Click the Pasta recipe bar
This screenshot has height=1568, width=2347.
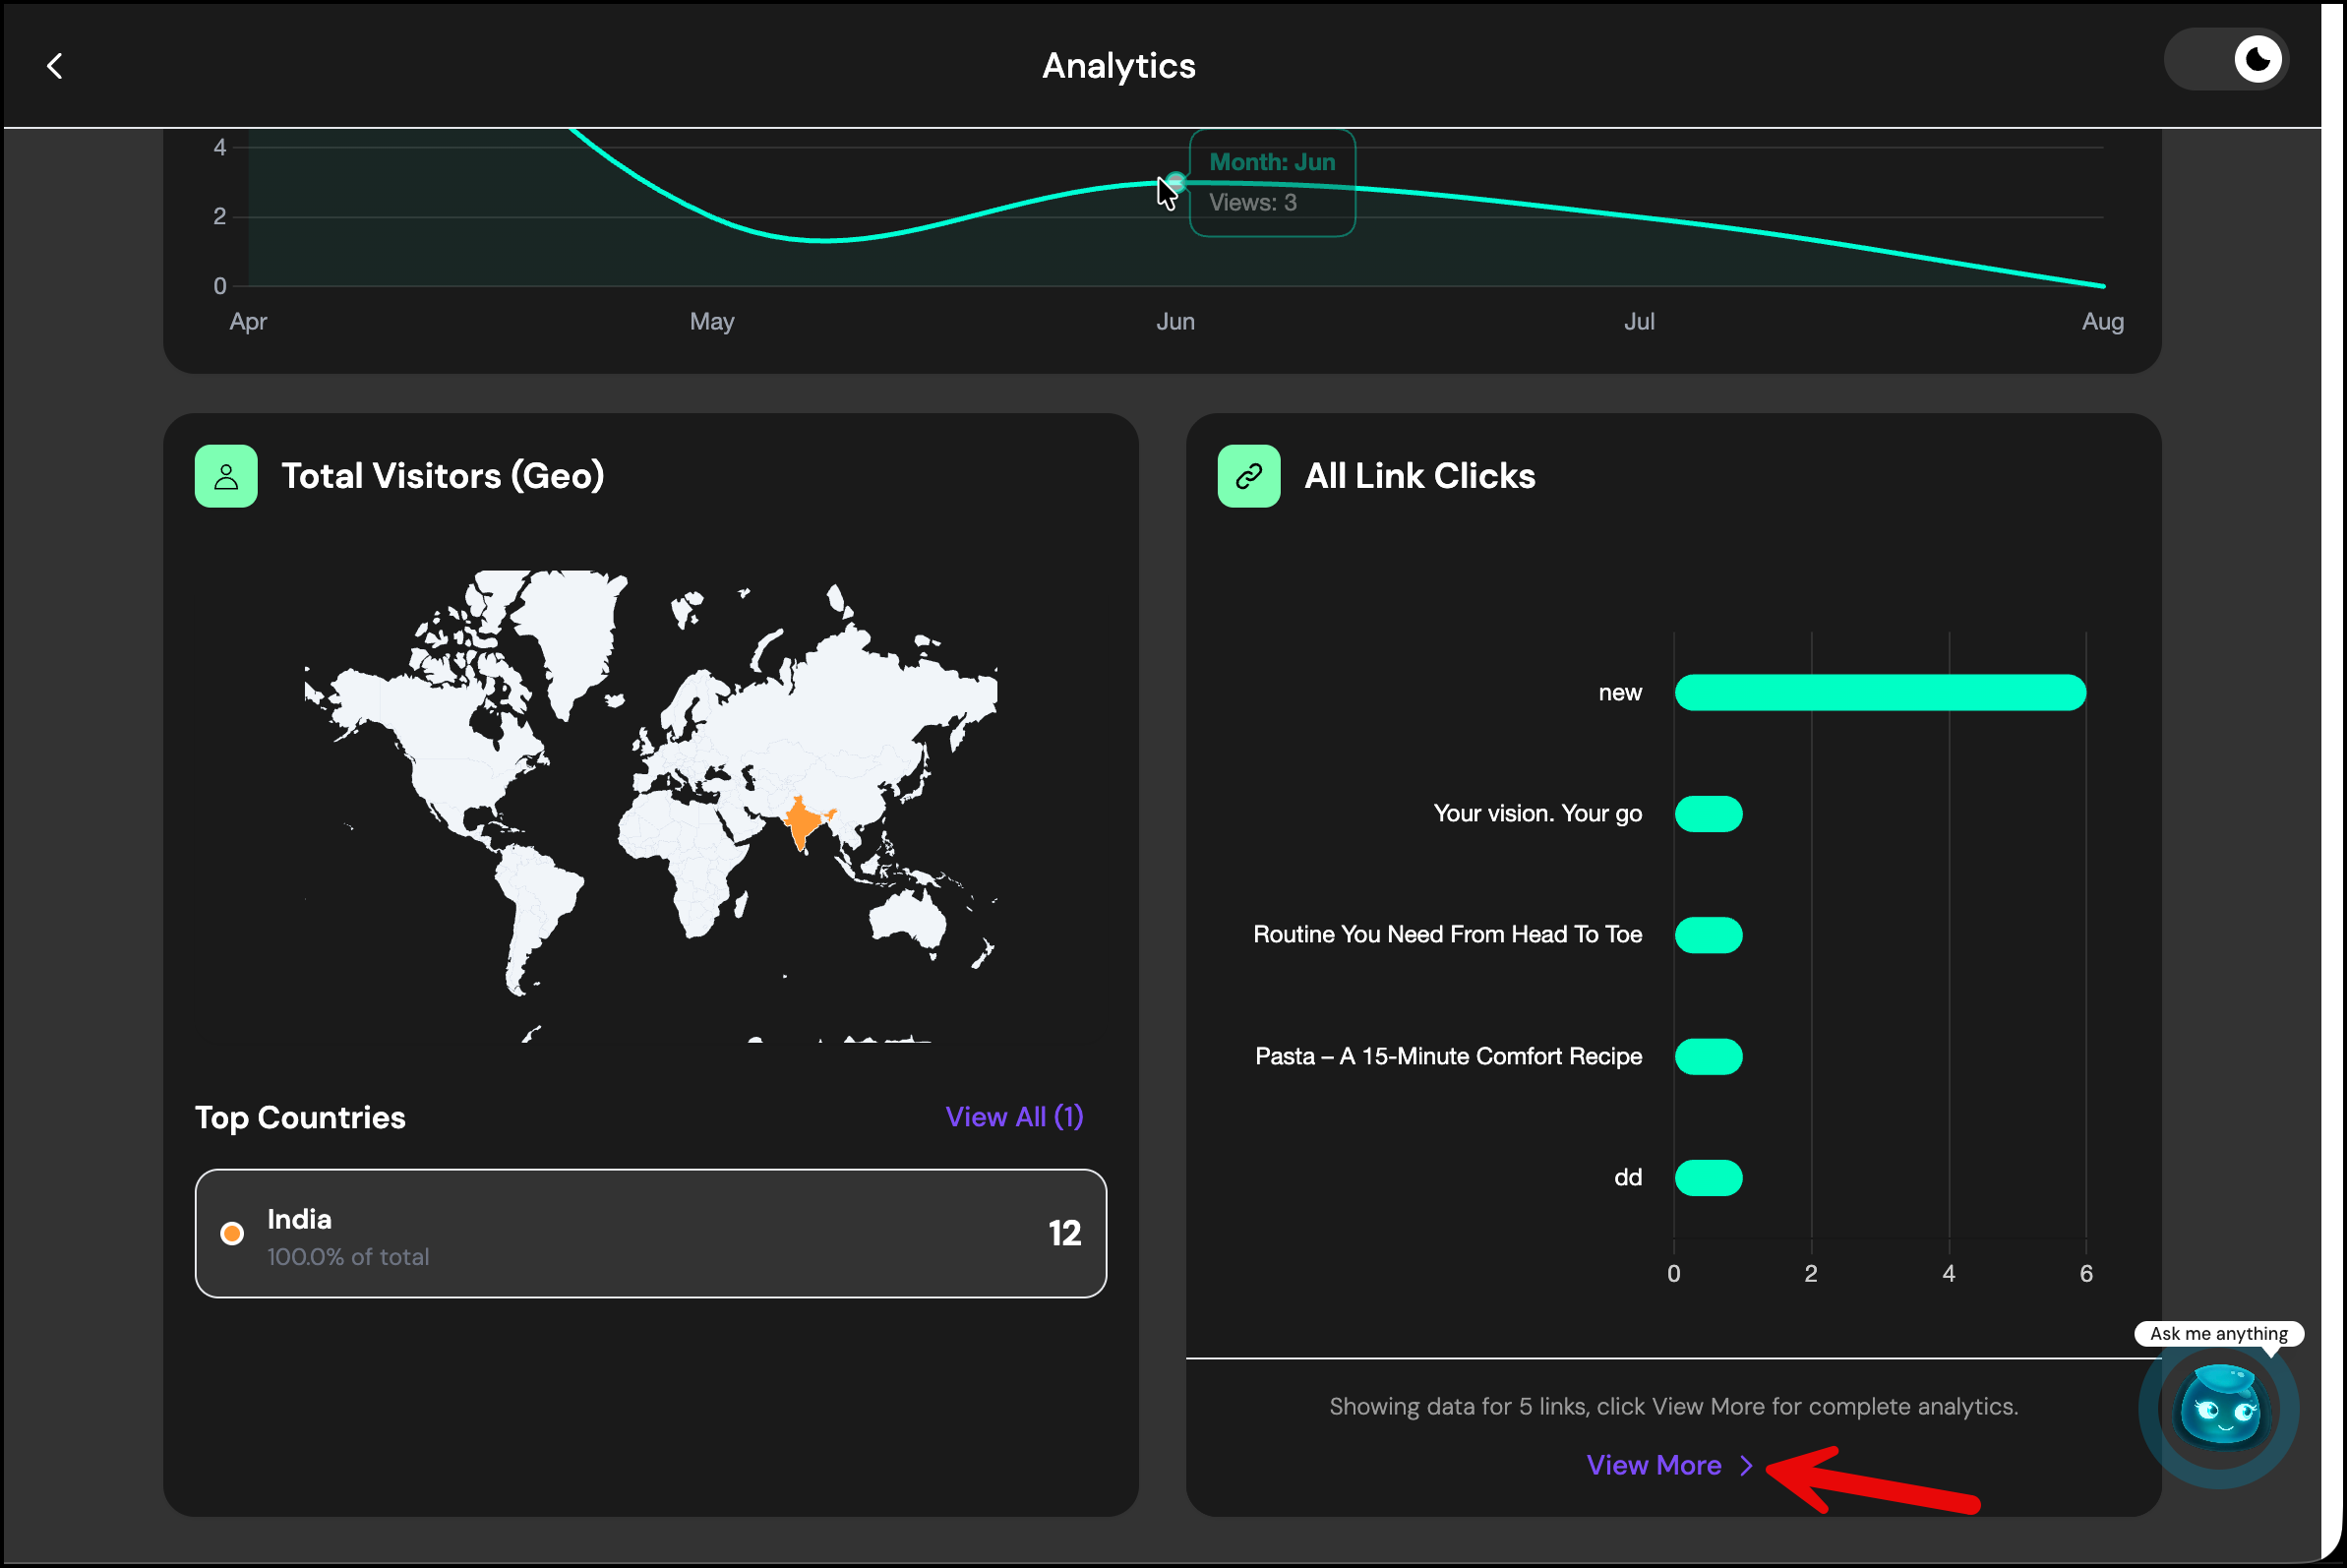1708,1056
